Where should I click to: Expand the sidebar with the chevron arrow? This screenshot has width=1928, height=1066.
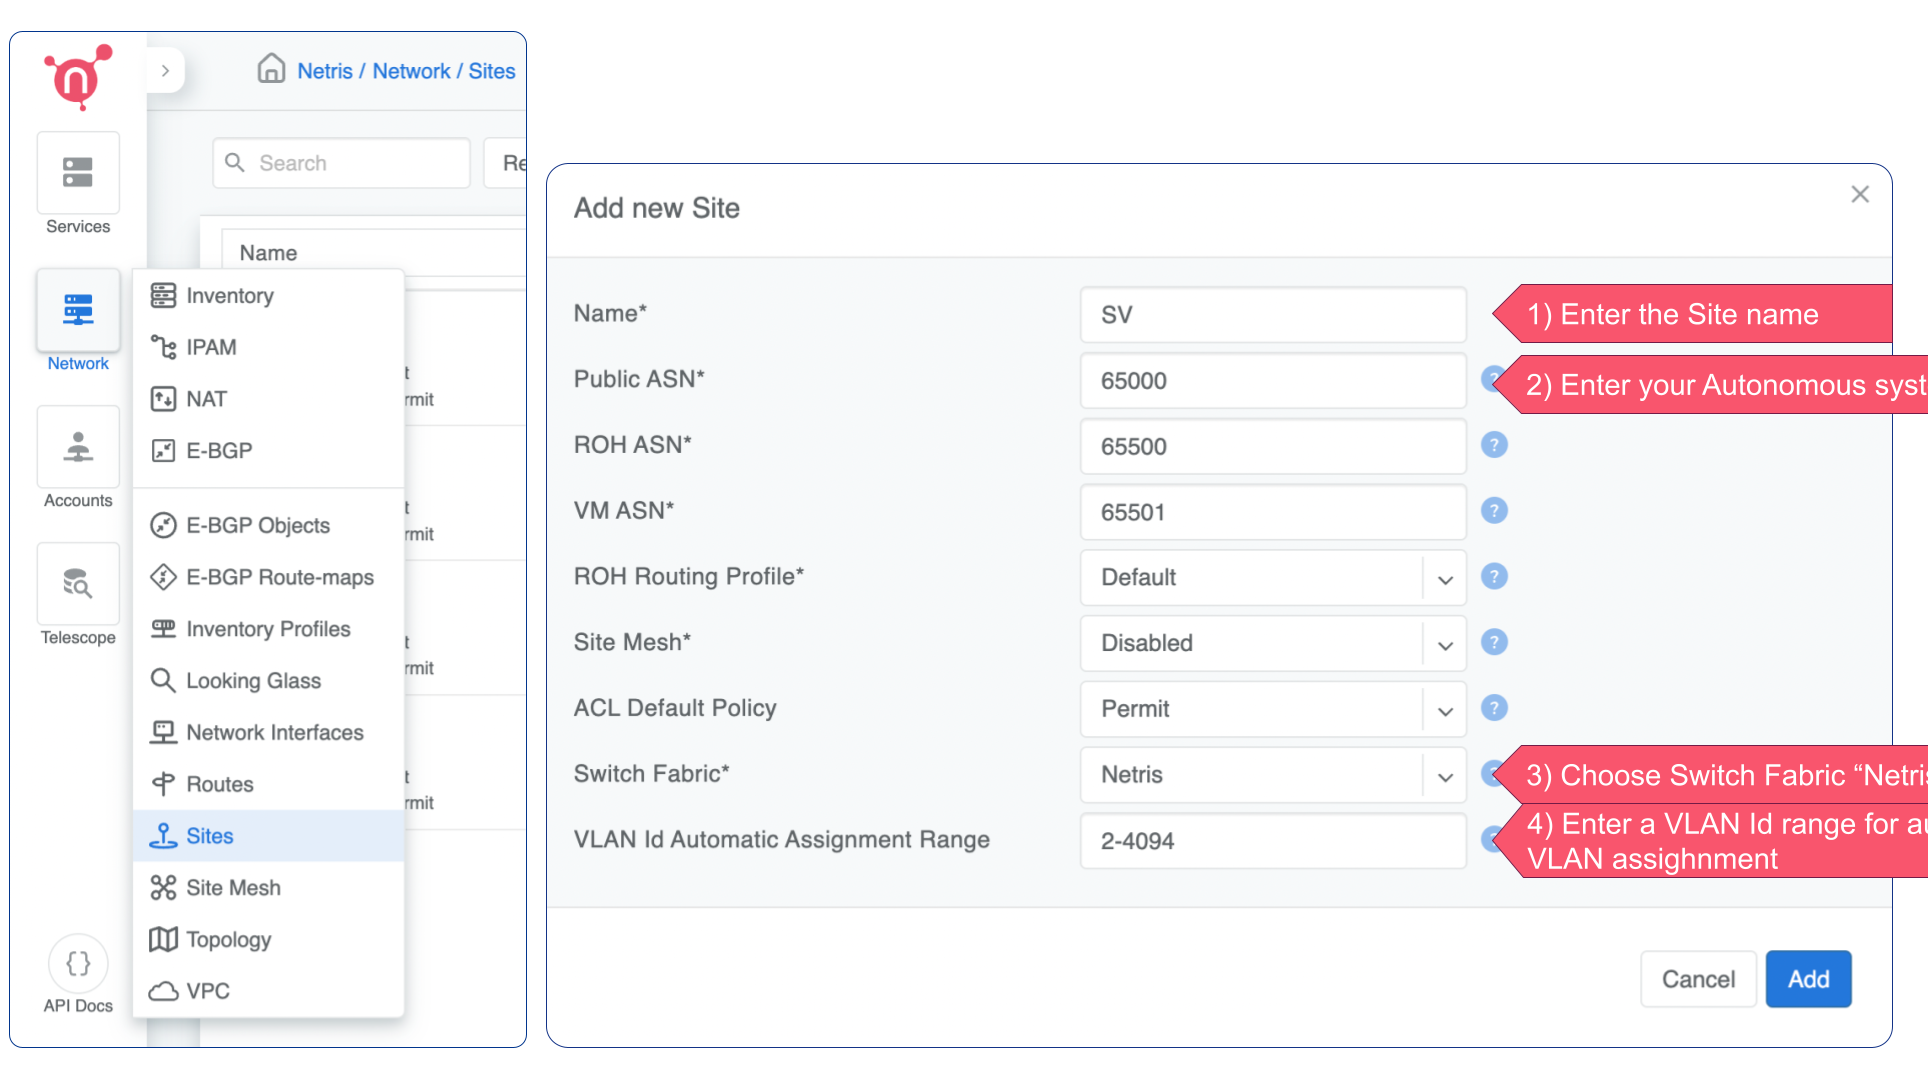(x=166, y=71)
